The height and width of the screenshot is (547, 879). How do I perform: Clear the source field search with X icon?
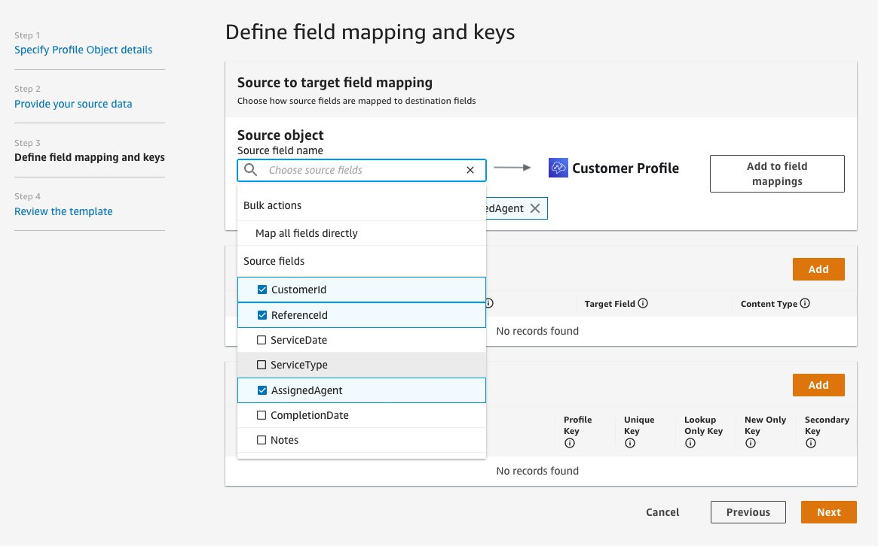[470, 170]
